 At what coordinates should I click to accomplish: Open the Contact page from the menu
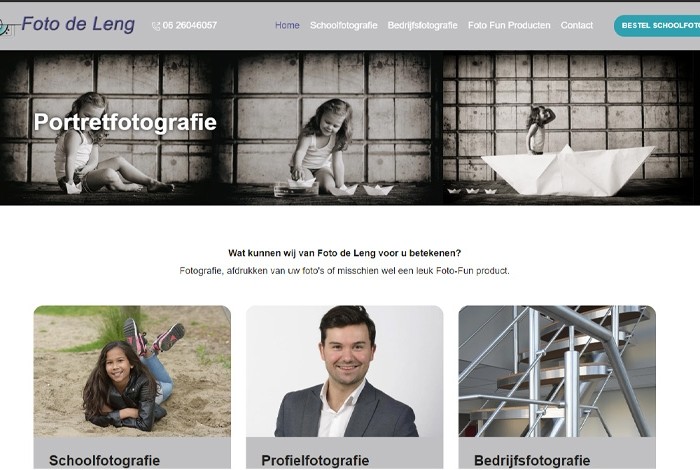[577, 25]
